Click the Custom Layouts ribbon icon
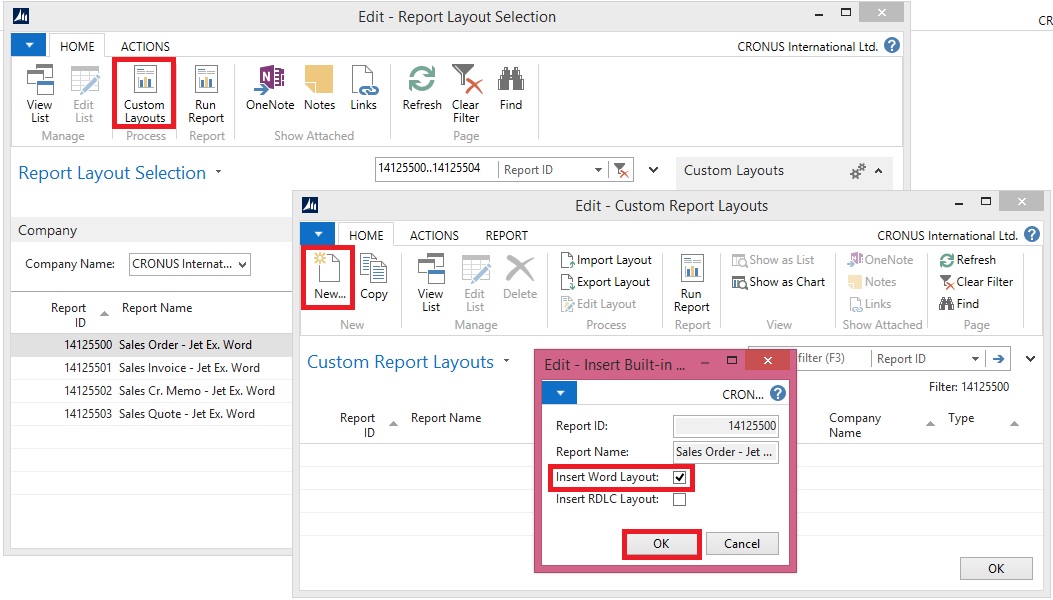1053x600 pixels. pyautogui.click(x=145, y=94)
